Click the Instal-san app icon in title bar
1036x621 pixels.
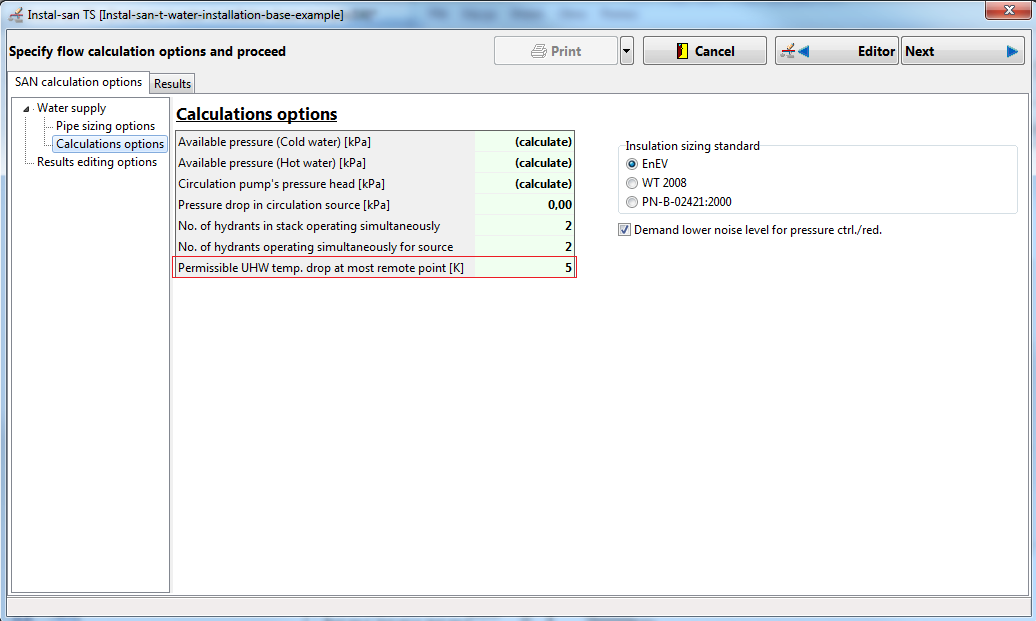[15, 15]
